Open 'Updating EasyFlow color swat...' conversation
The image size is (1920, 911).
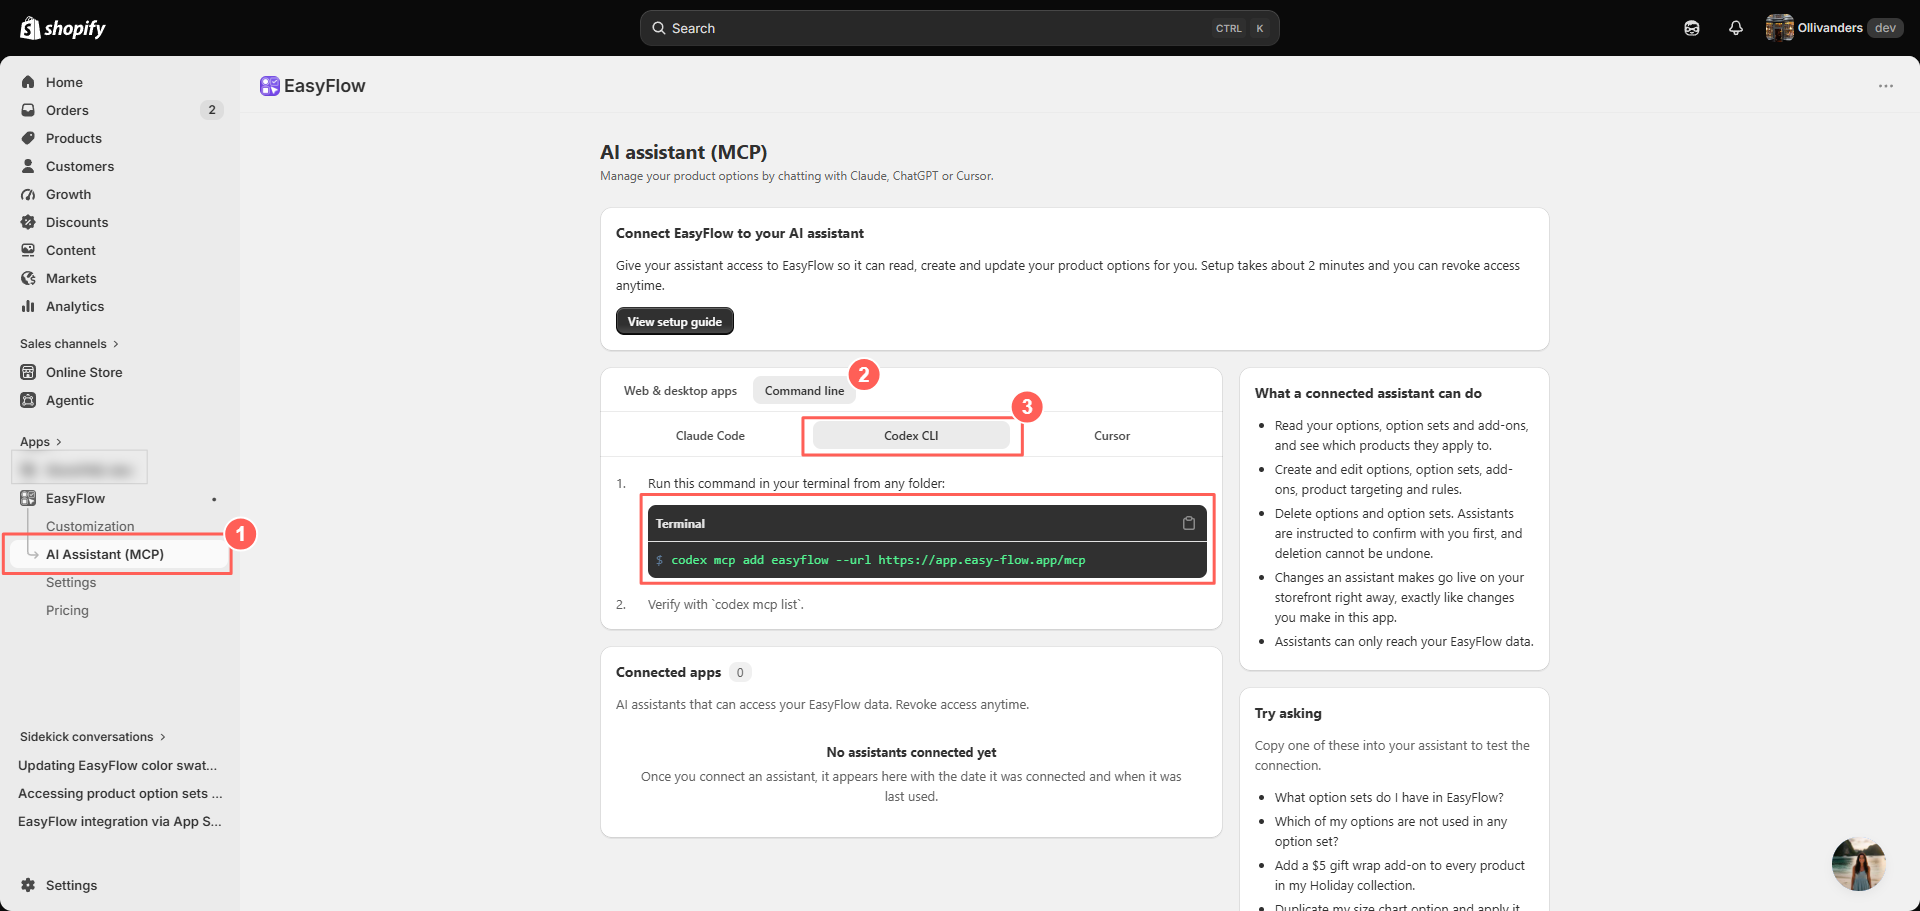click(x=118, y=765)
